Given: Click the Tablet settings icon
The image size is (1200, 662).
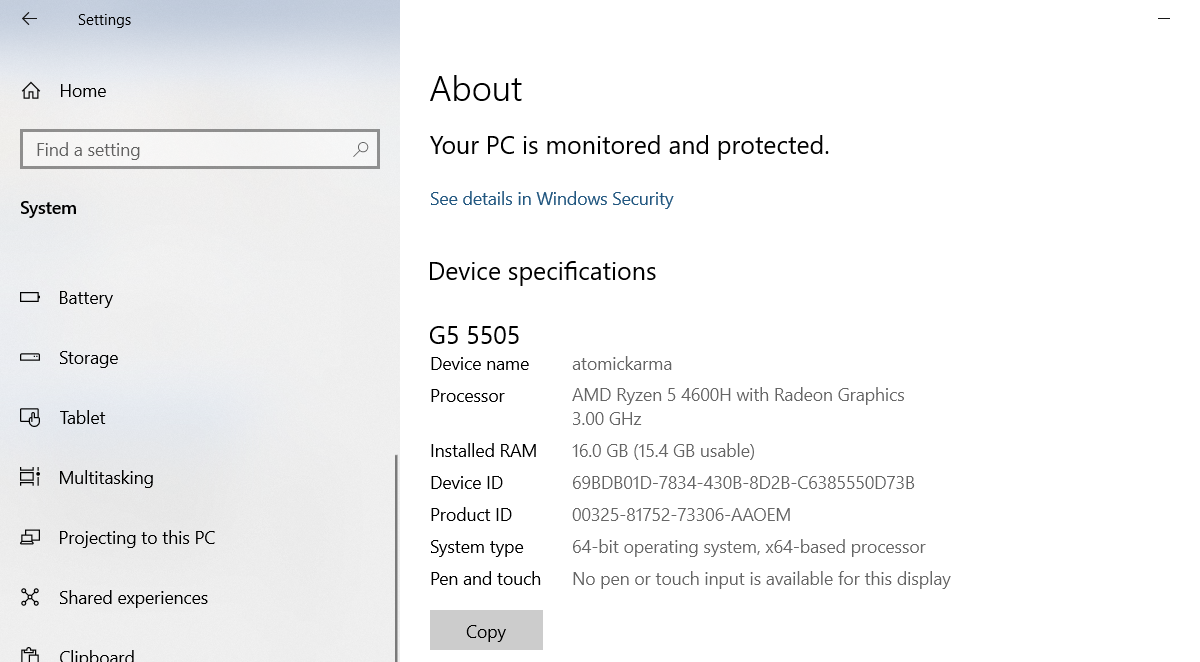Looking at the screenshot, I should [x=29, y=417].
